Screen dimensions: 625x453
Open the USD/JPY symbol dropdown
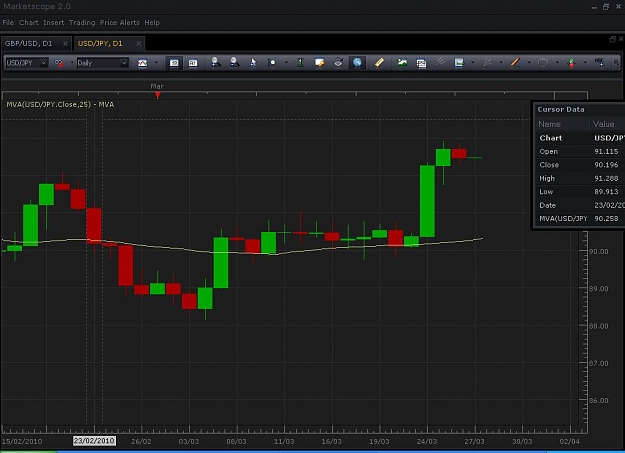[x=43, y=63]
